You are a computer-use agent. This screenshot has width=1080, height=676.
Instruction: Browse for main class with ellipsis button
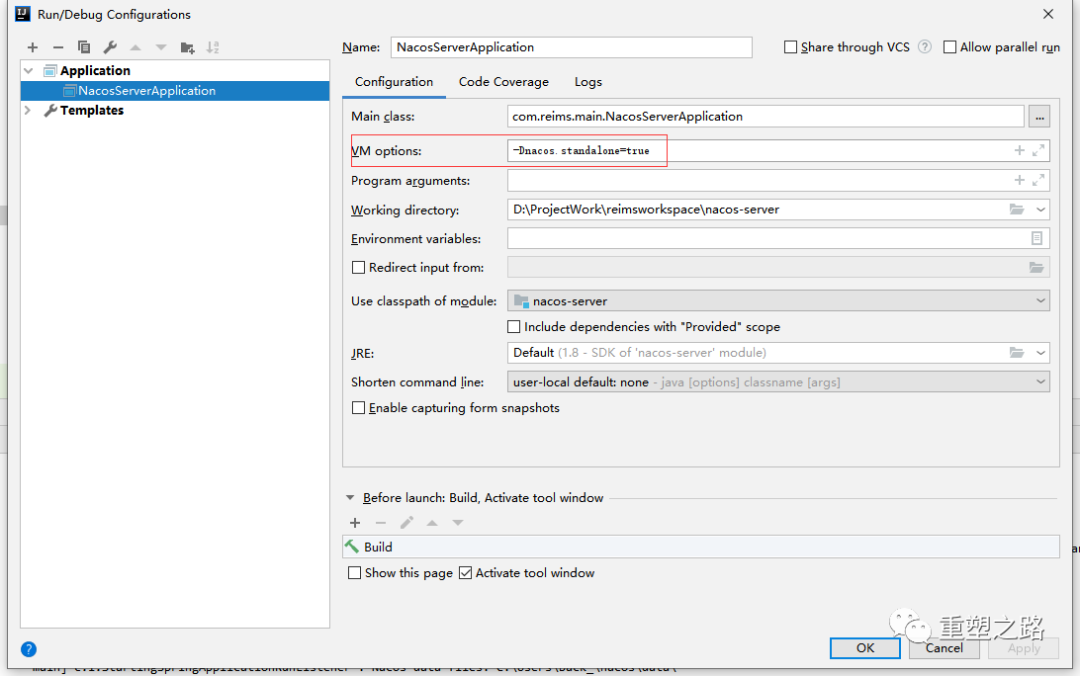tap(1039, 116)
